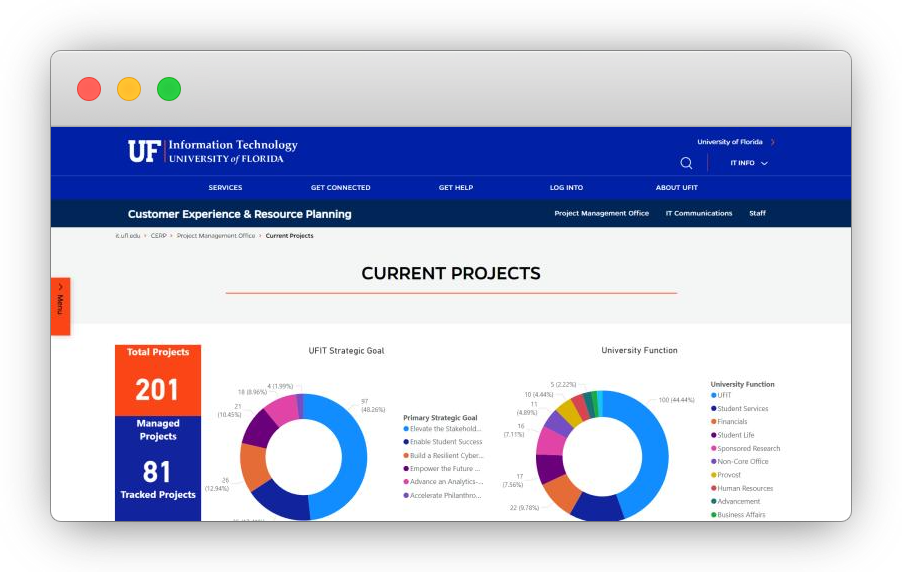Open the search magnifier icon

click(686, 163)
